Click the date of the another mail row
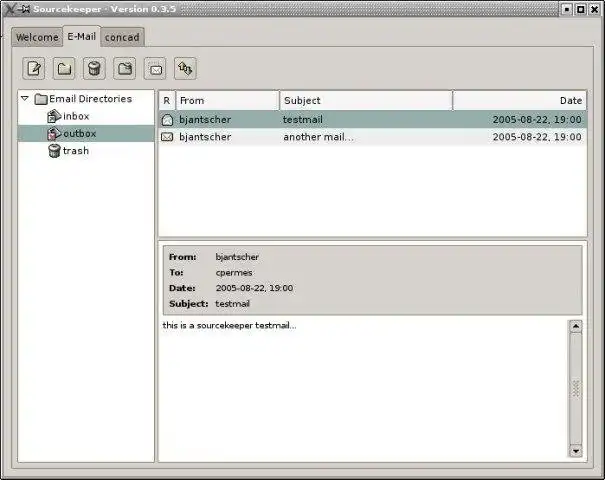Viewport: 605px width, 480px height. pyautogui.click(x=537, y=137)
